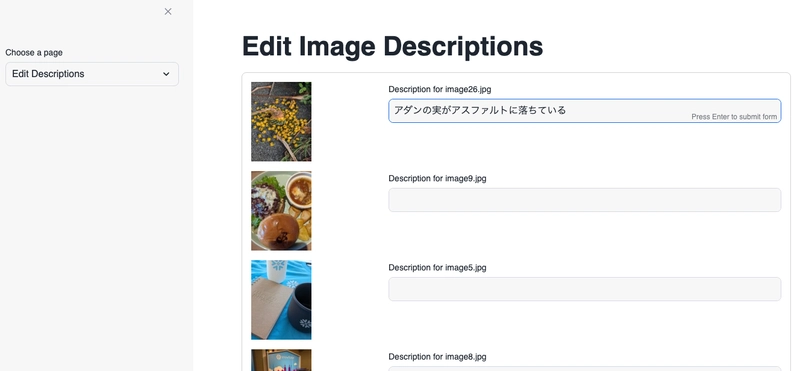Image resolution: width=800 pixels, height=371 pixels.
Task: Open the Edit Descriptions page dropdown
Action: (x=92, y=74)
